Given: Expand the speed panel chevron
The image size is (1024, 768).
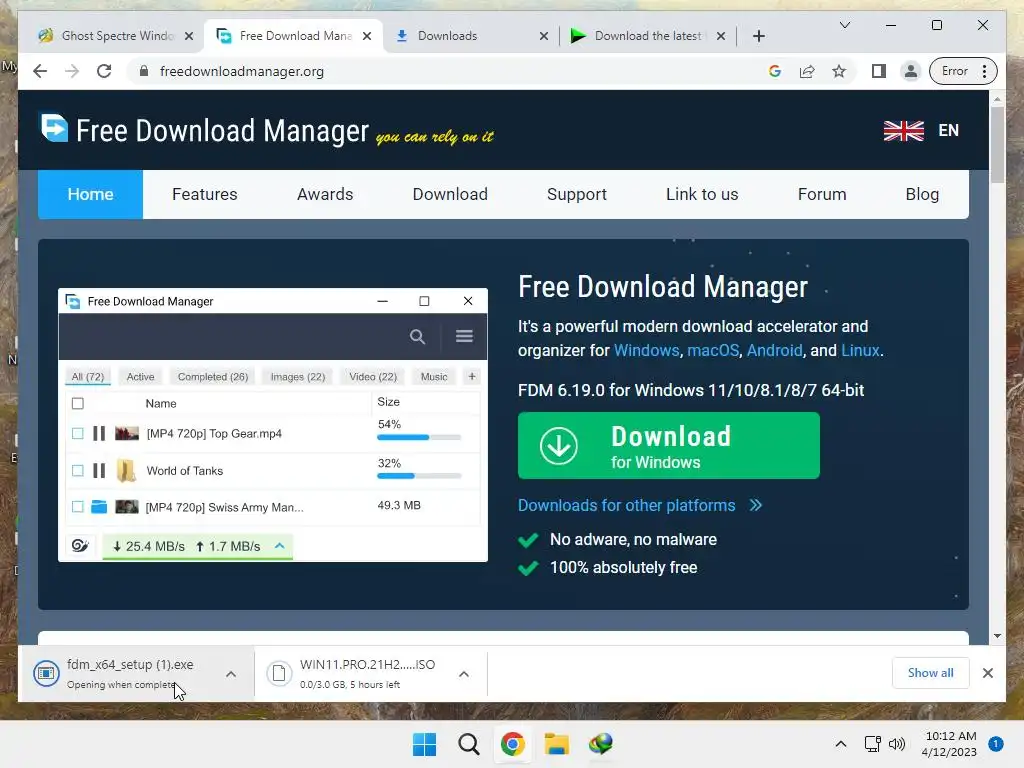Looking at the screenshot, I should (x=280, y=545).
